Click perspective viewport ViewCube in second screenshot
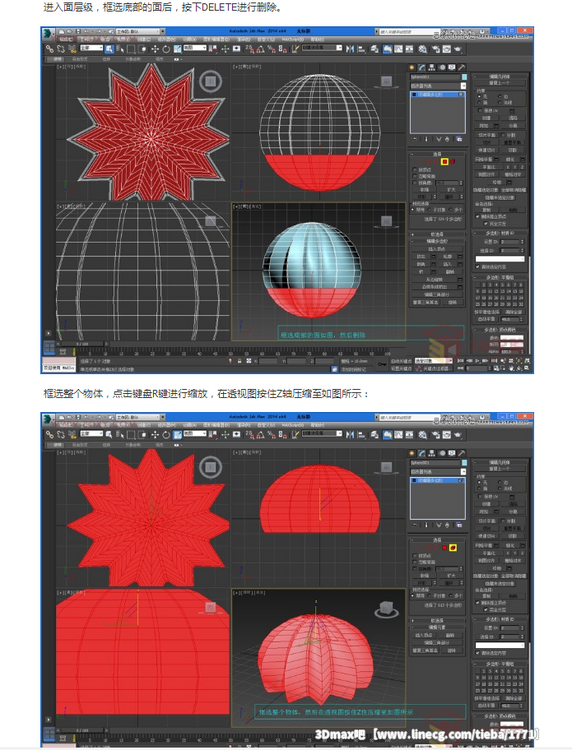Screen dimensions: 572x750 [x=386, y=608]
